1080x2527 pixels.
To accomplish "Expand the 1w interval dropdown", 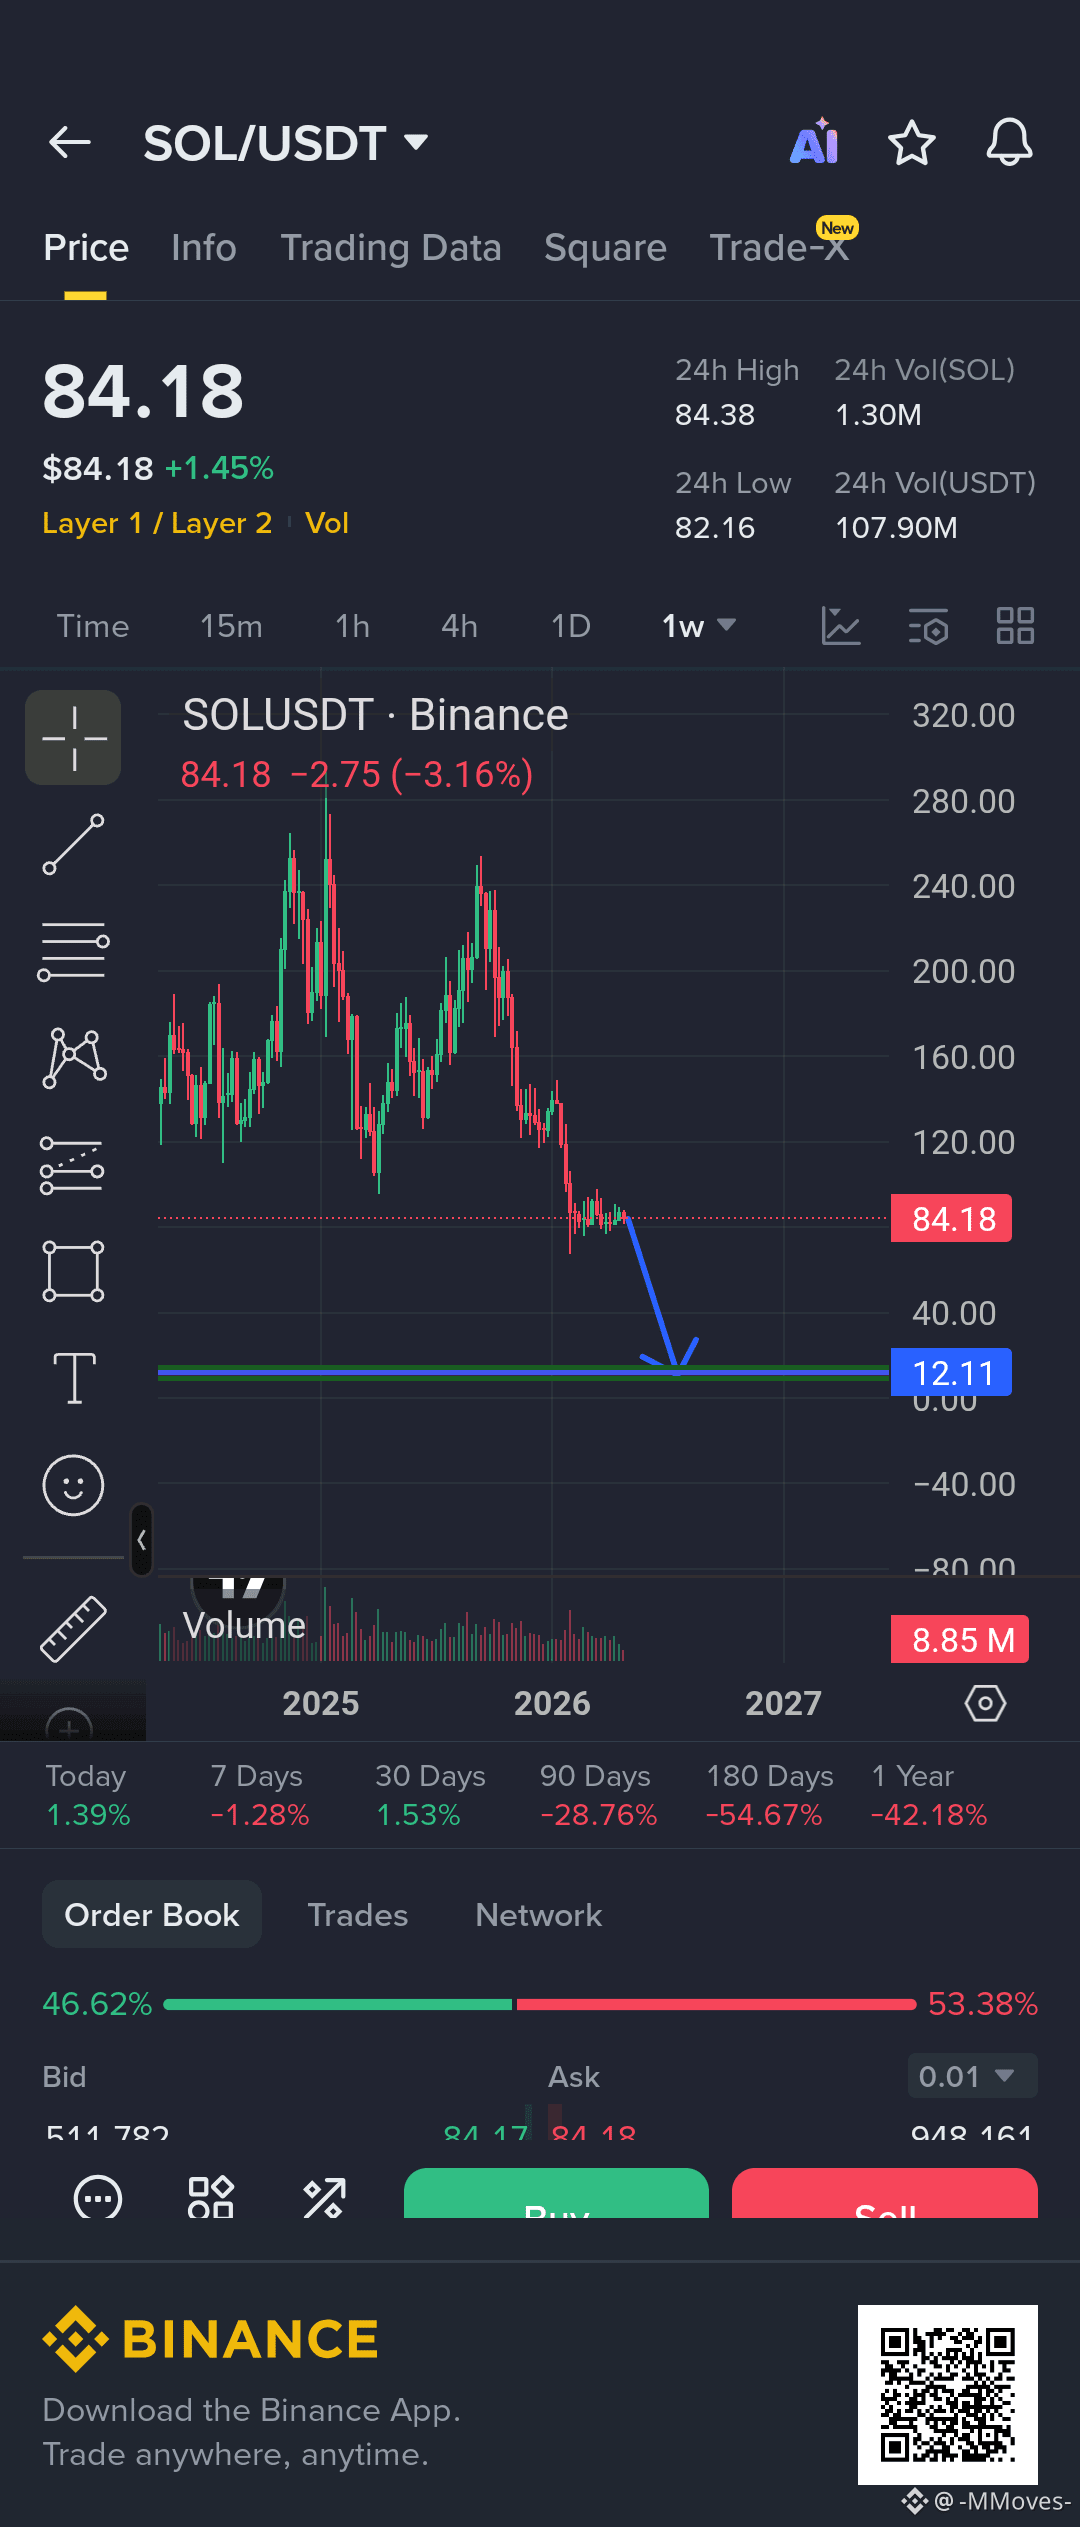I will (699, 626).
